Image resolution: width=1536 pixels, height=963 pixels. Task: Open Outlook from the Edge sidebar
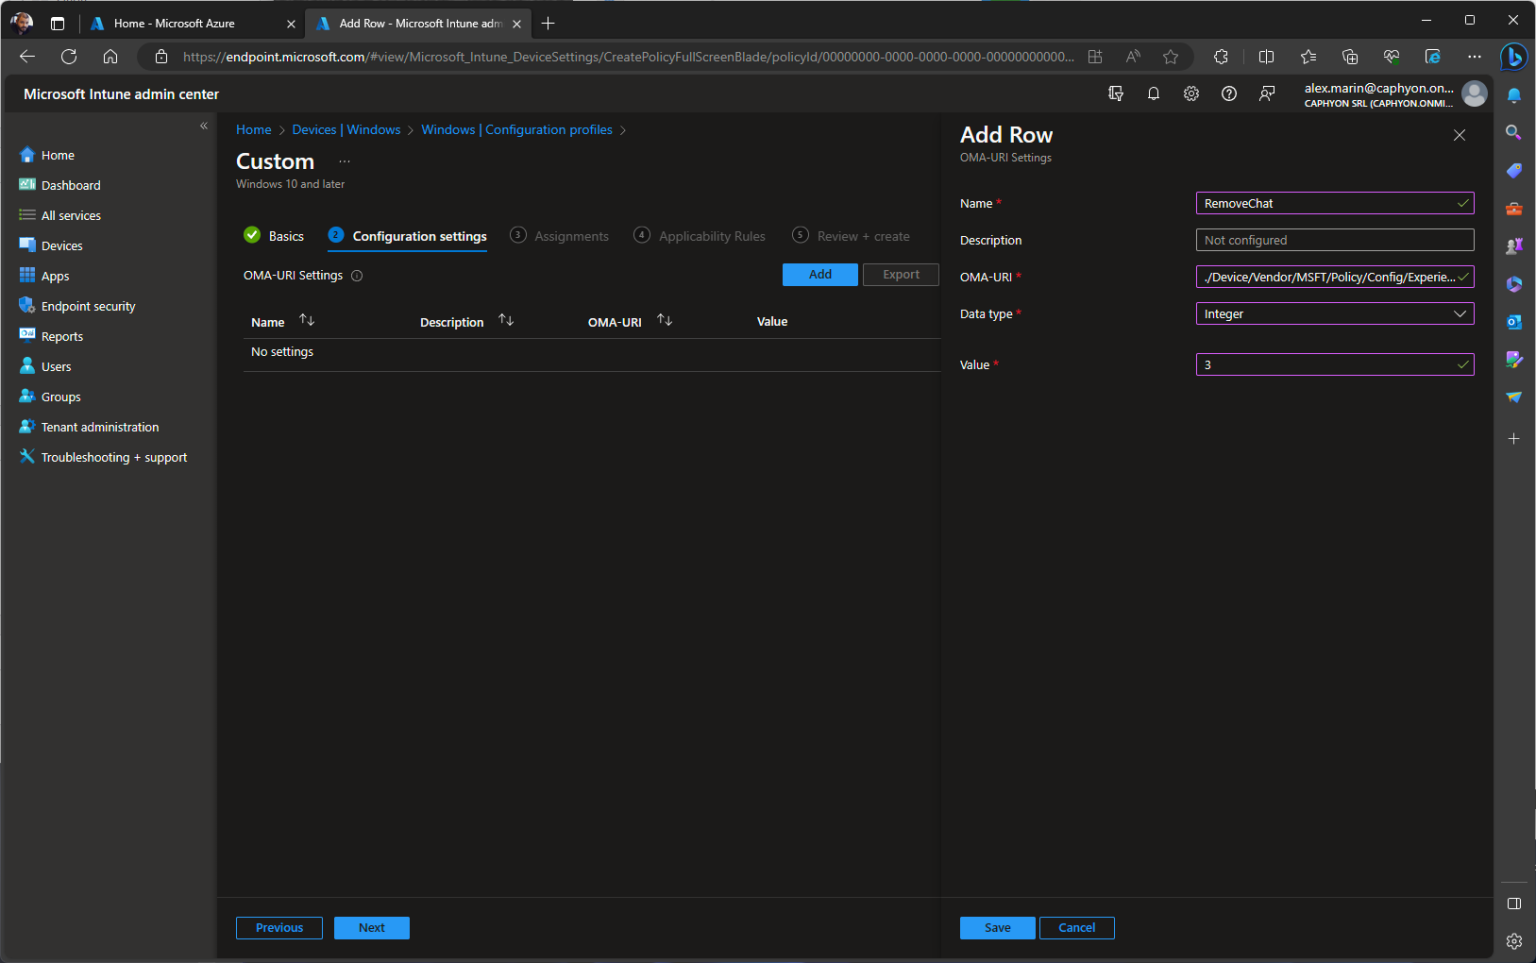[1514, 322]
